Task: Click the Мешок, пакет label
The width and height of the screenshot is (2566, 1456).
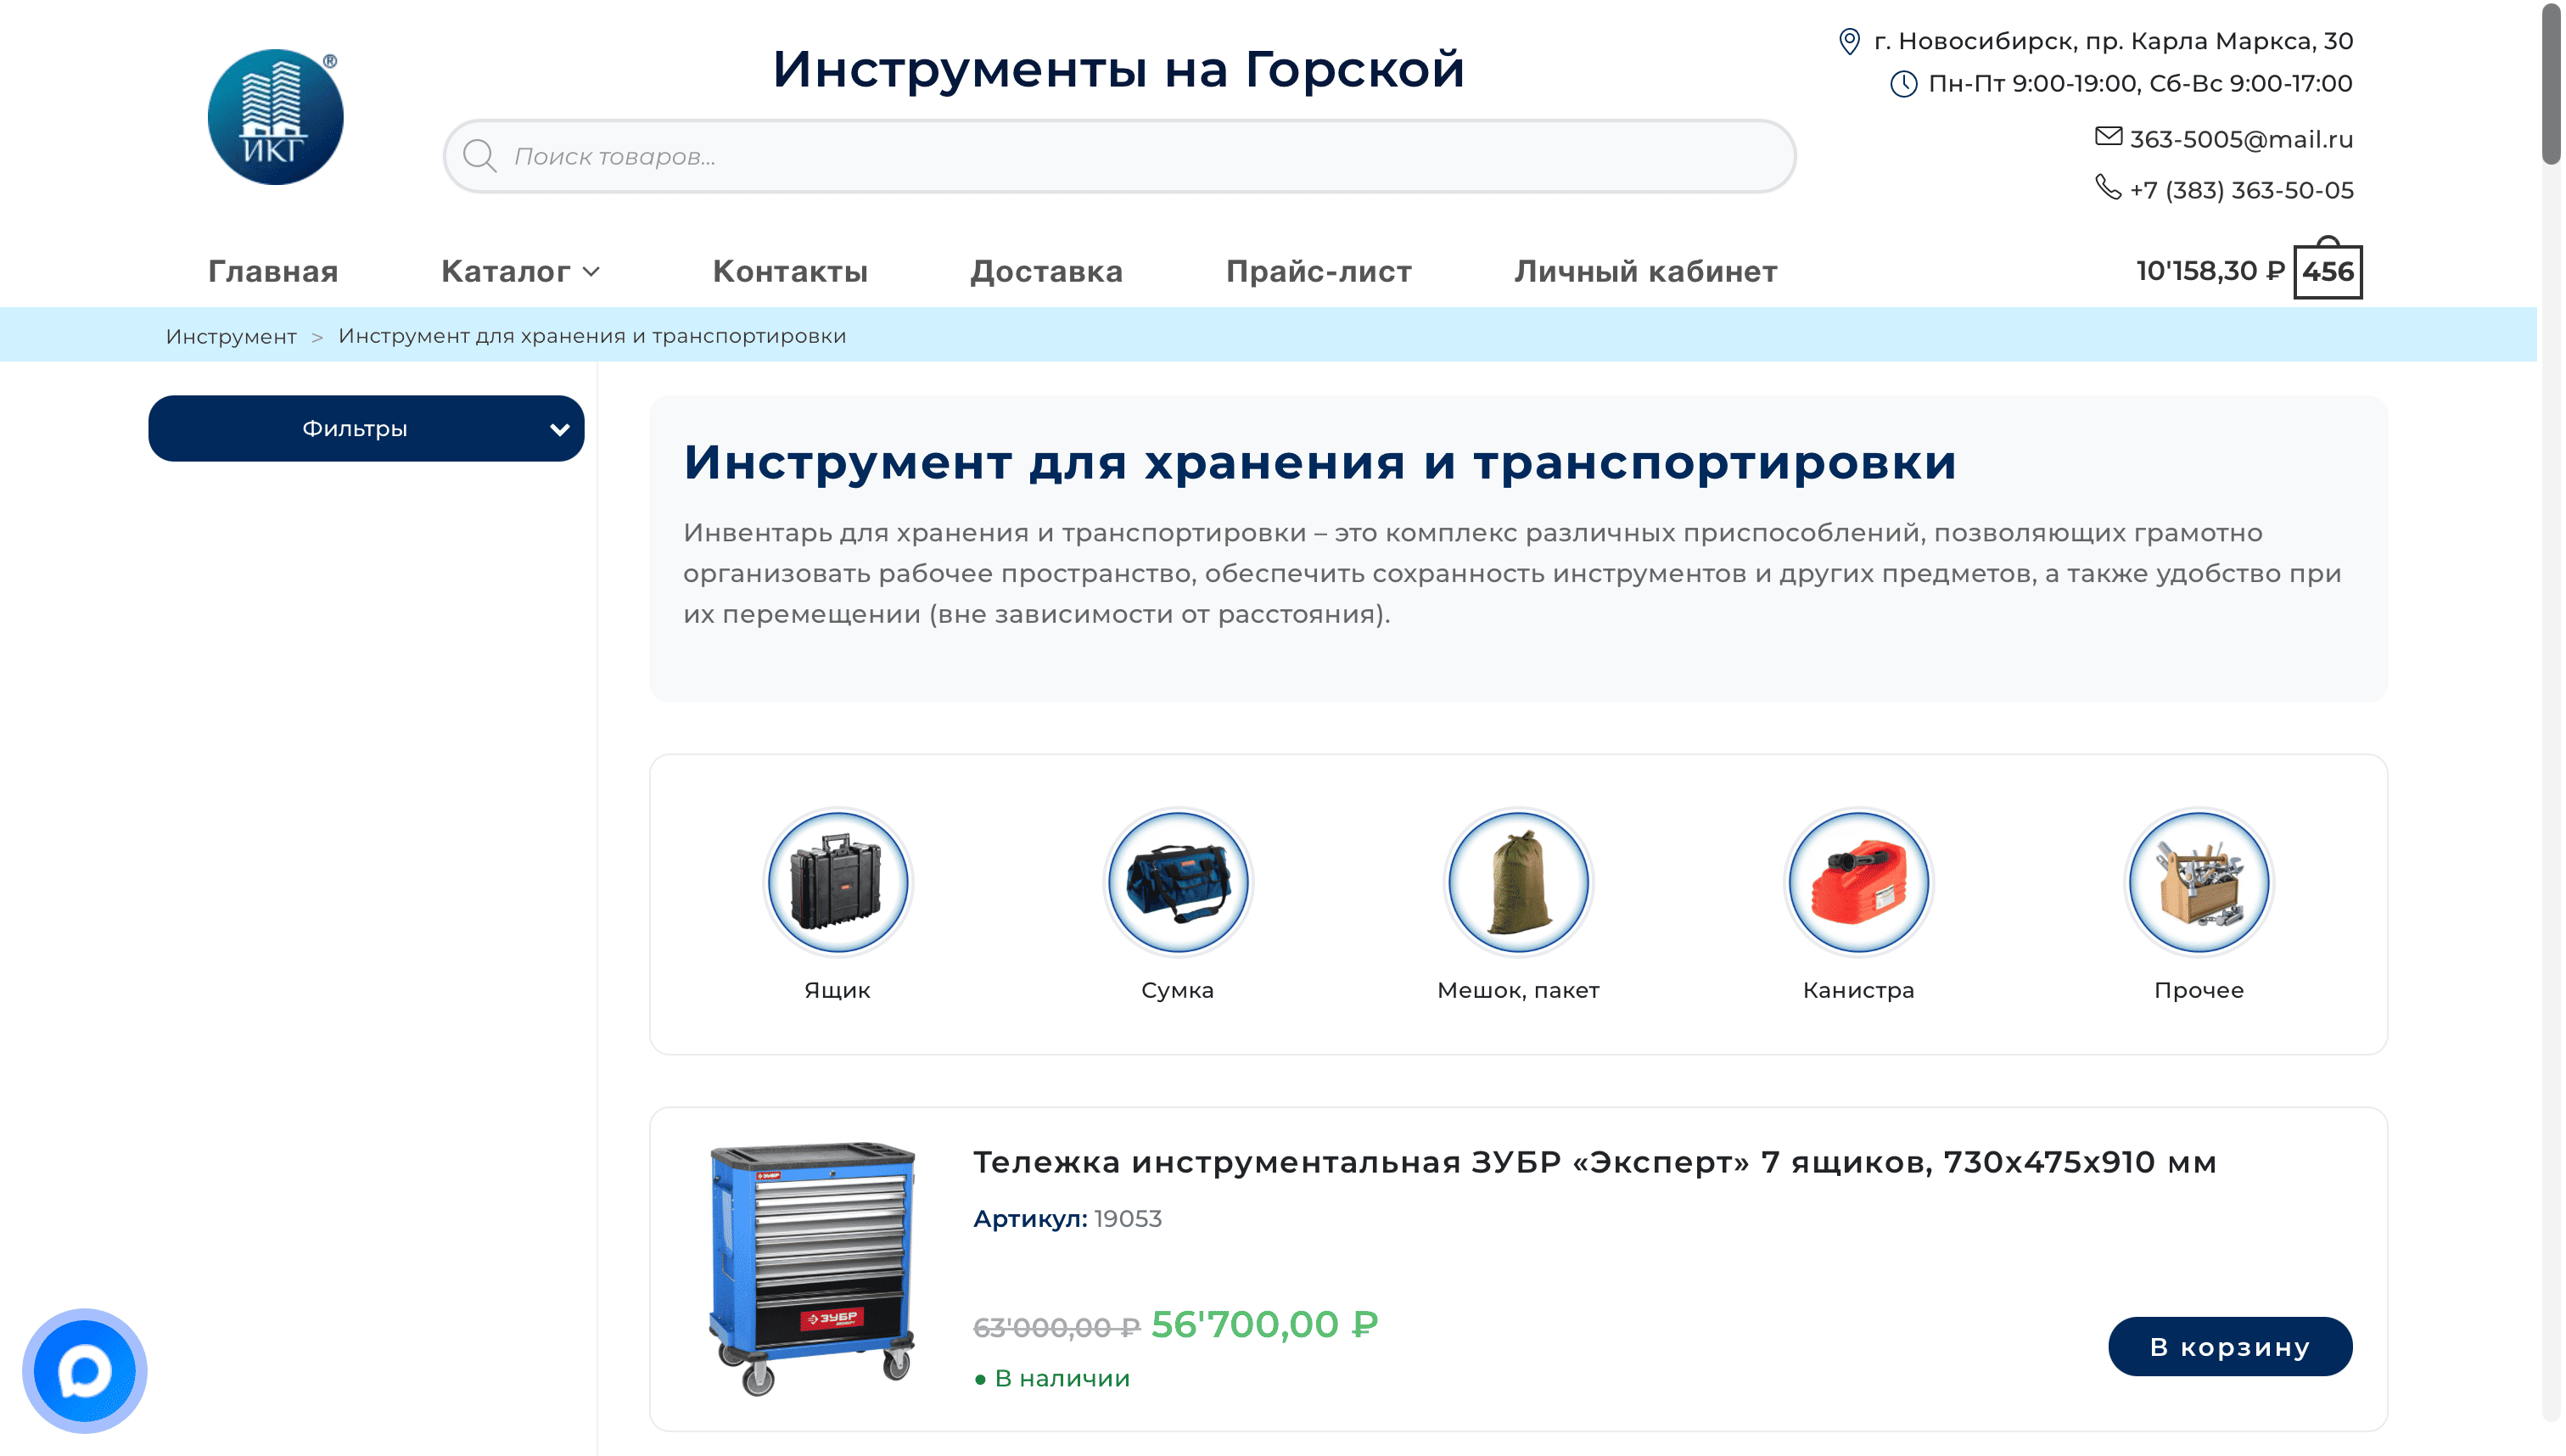Action: coord(1518,990)
